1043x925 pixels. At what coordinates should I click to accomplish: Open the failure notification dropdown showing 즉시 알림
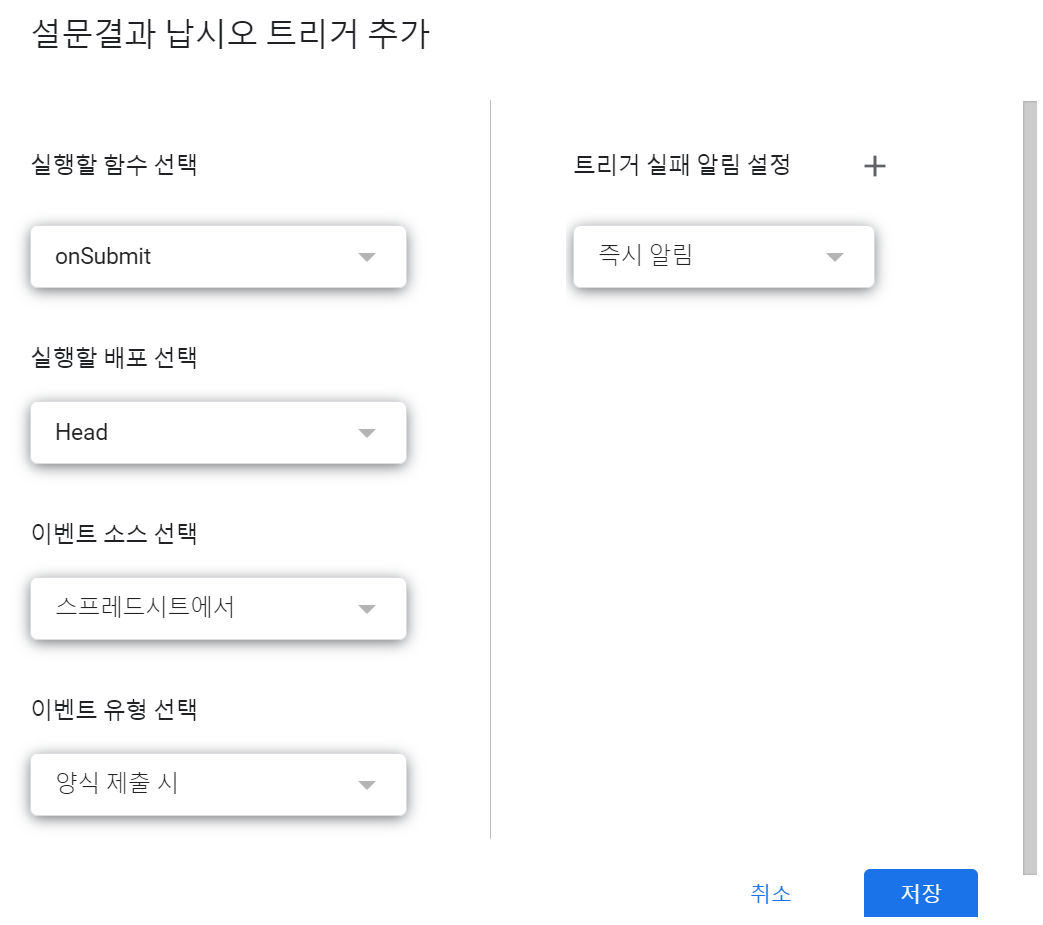click(723, 256)
